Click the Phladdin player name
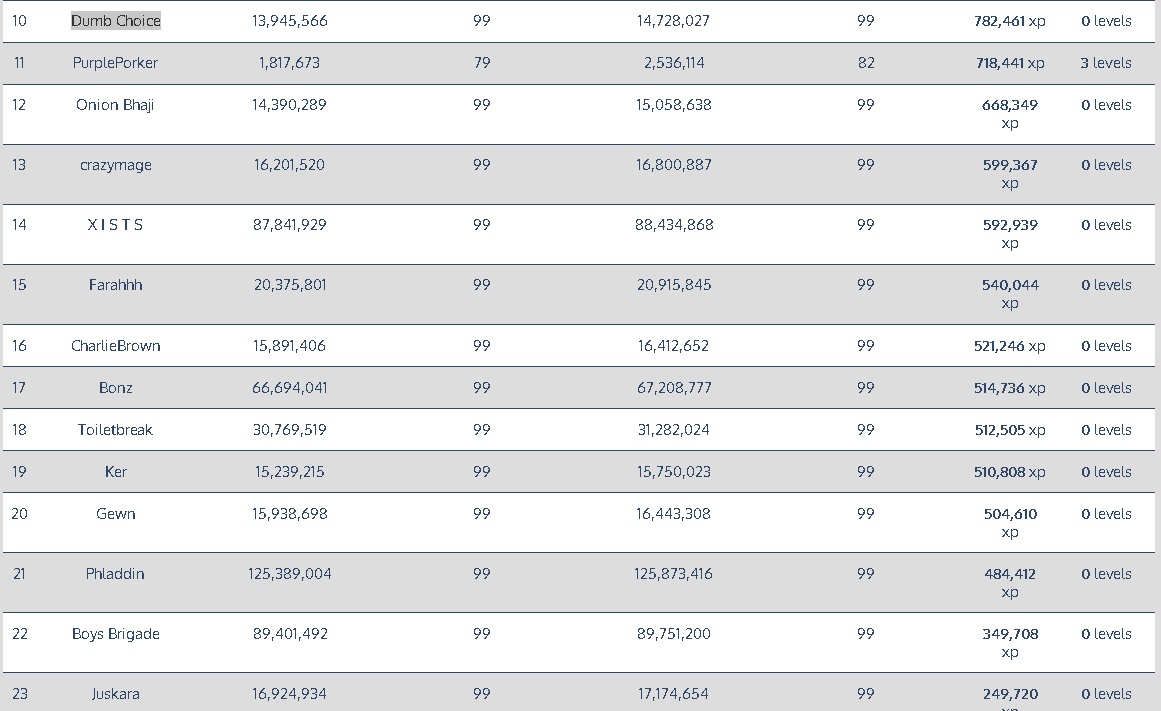 click(x=115, y=574)
